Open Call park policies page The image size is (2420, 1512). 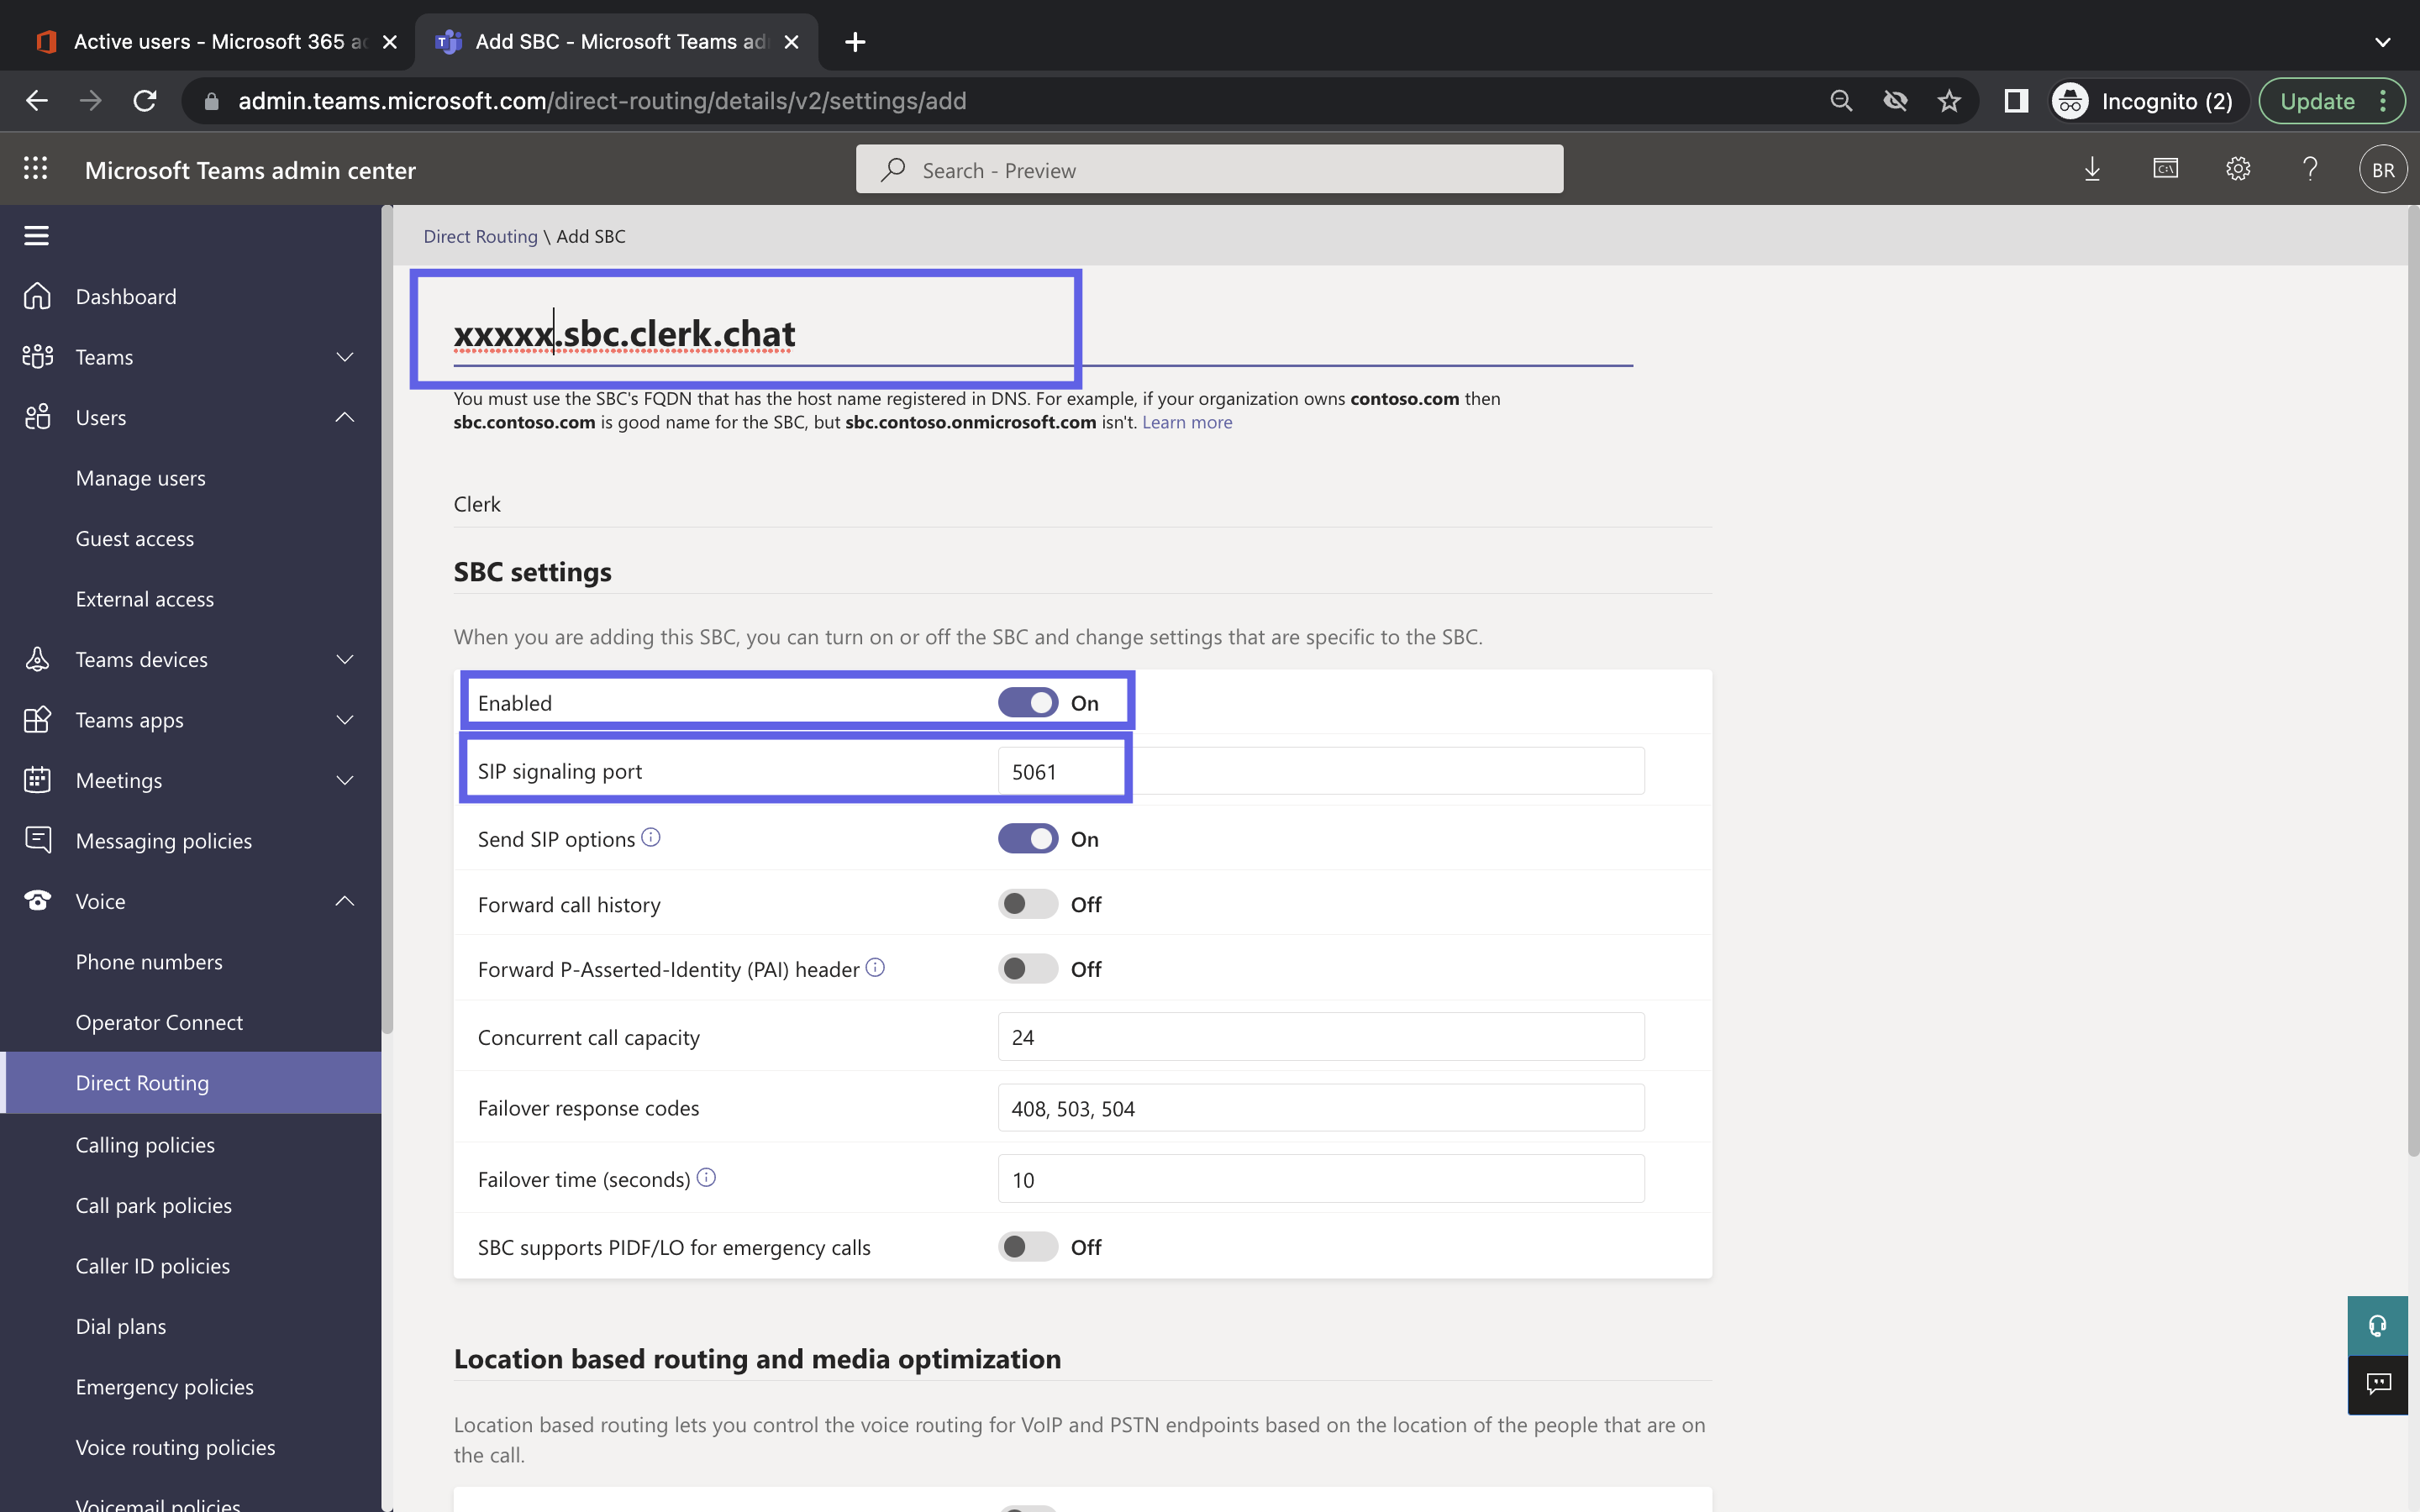pos(153,1205)
